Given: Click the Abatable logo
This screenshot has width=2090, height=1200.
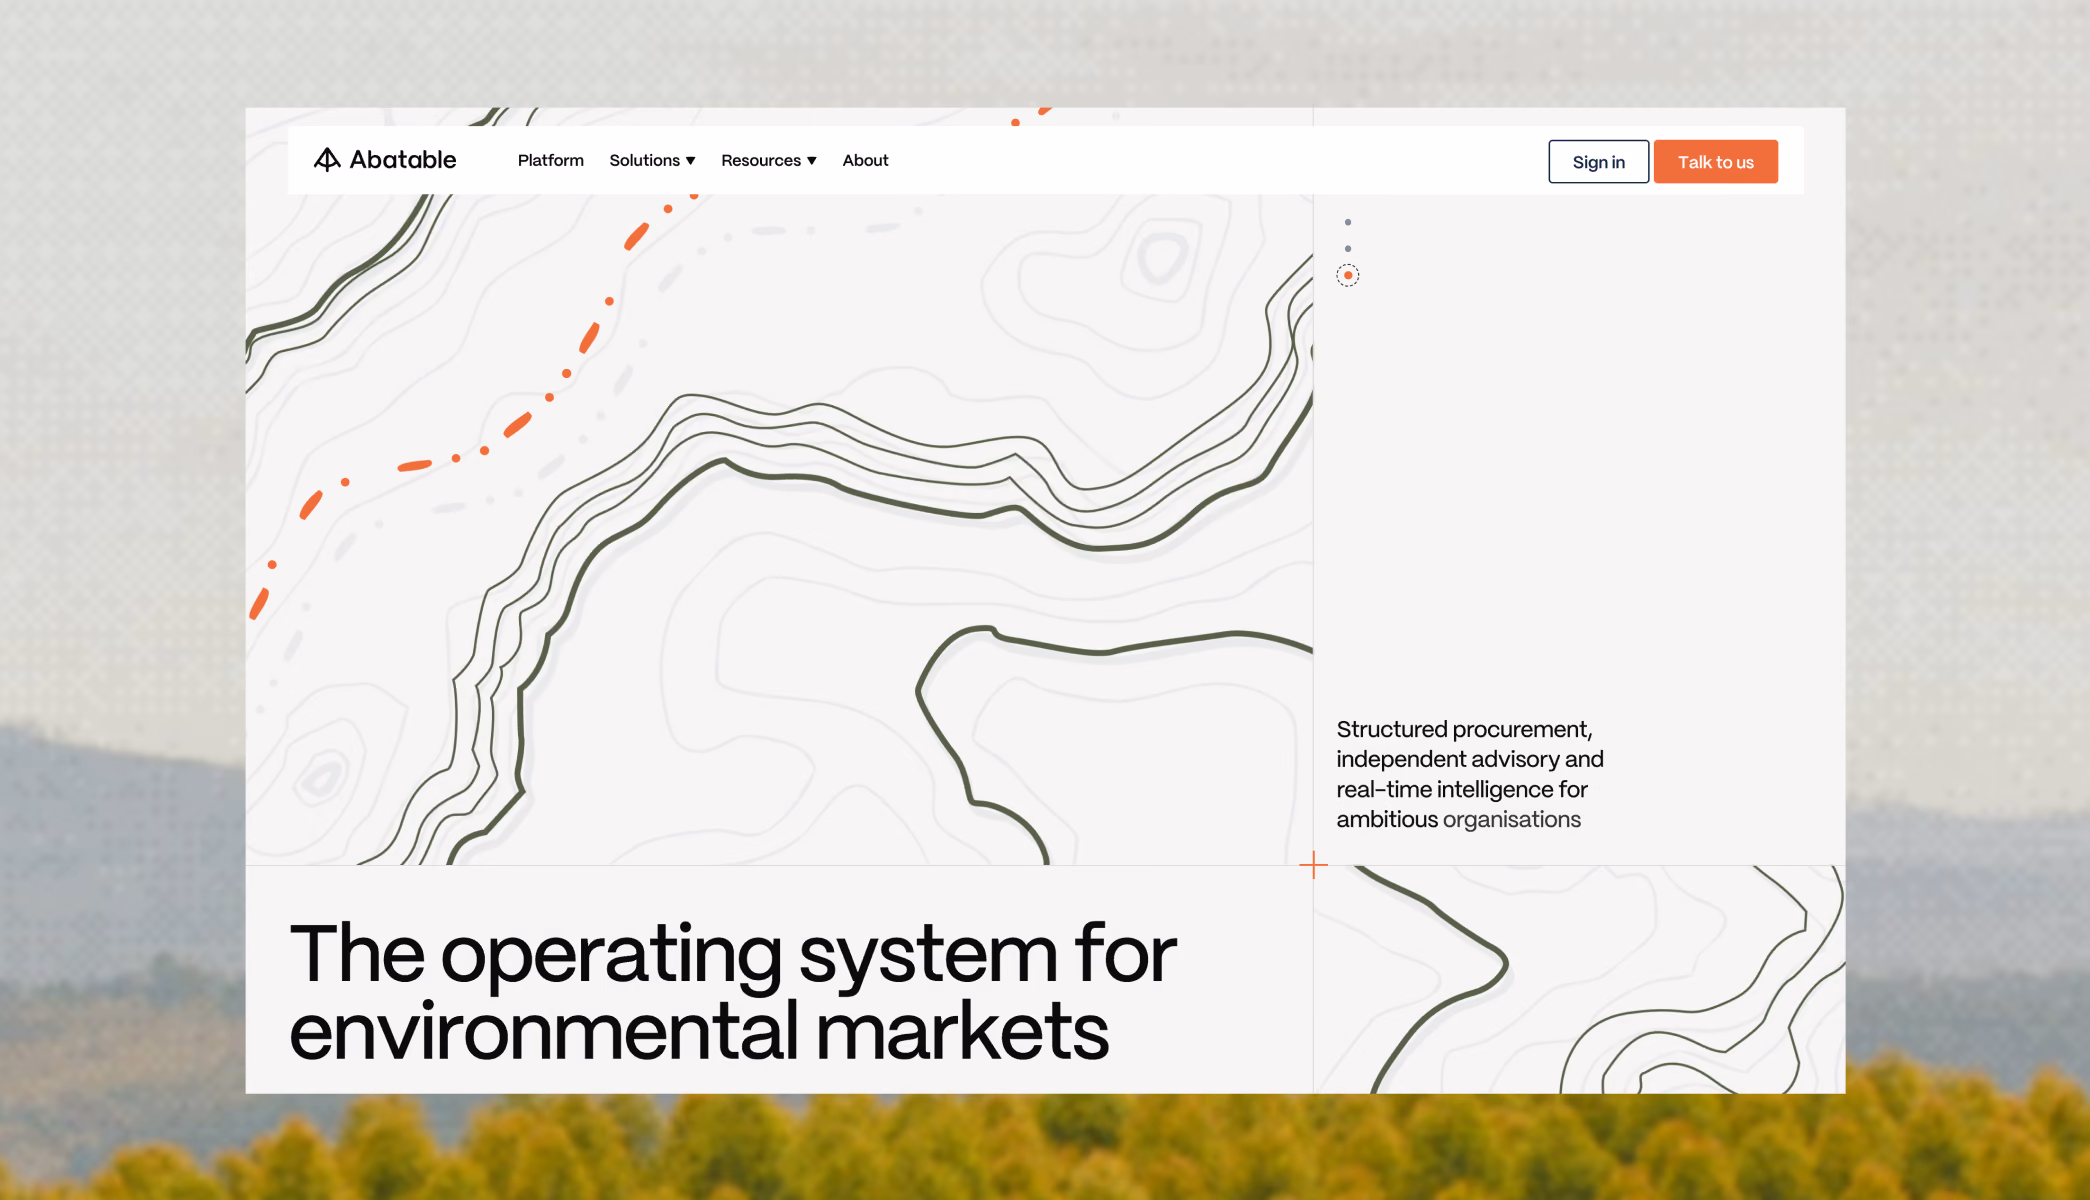Looking at the screenshot, I should [385, 160].
